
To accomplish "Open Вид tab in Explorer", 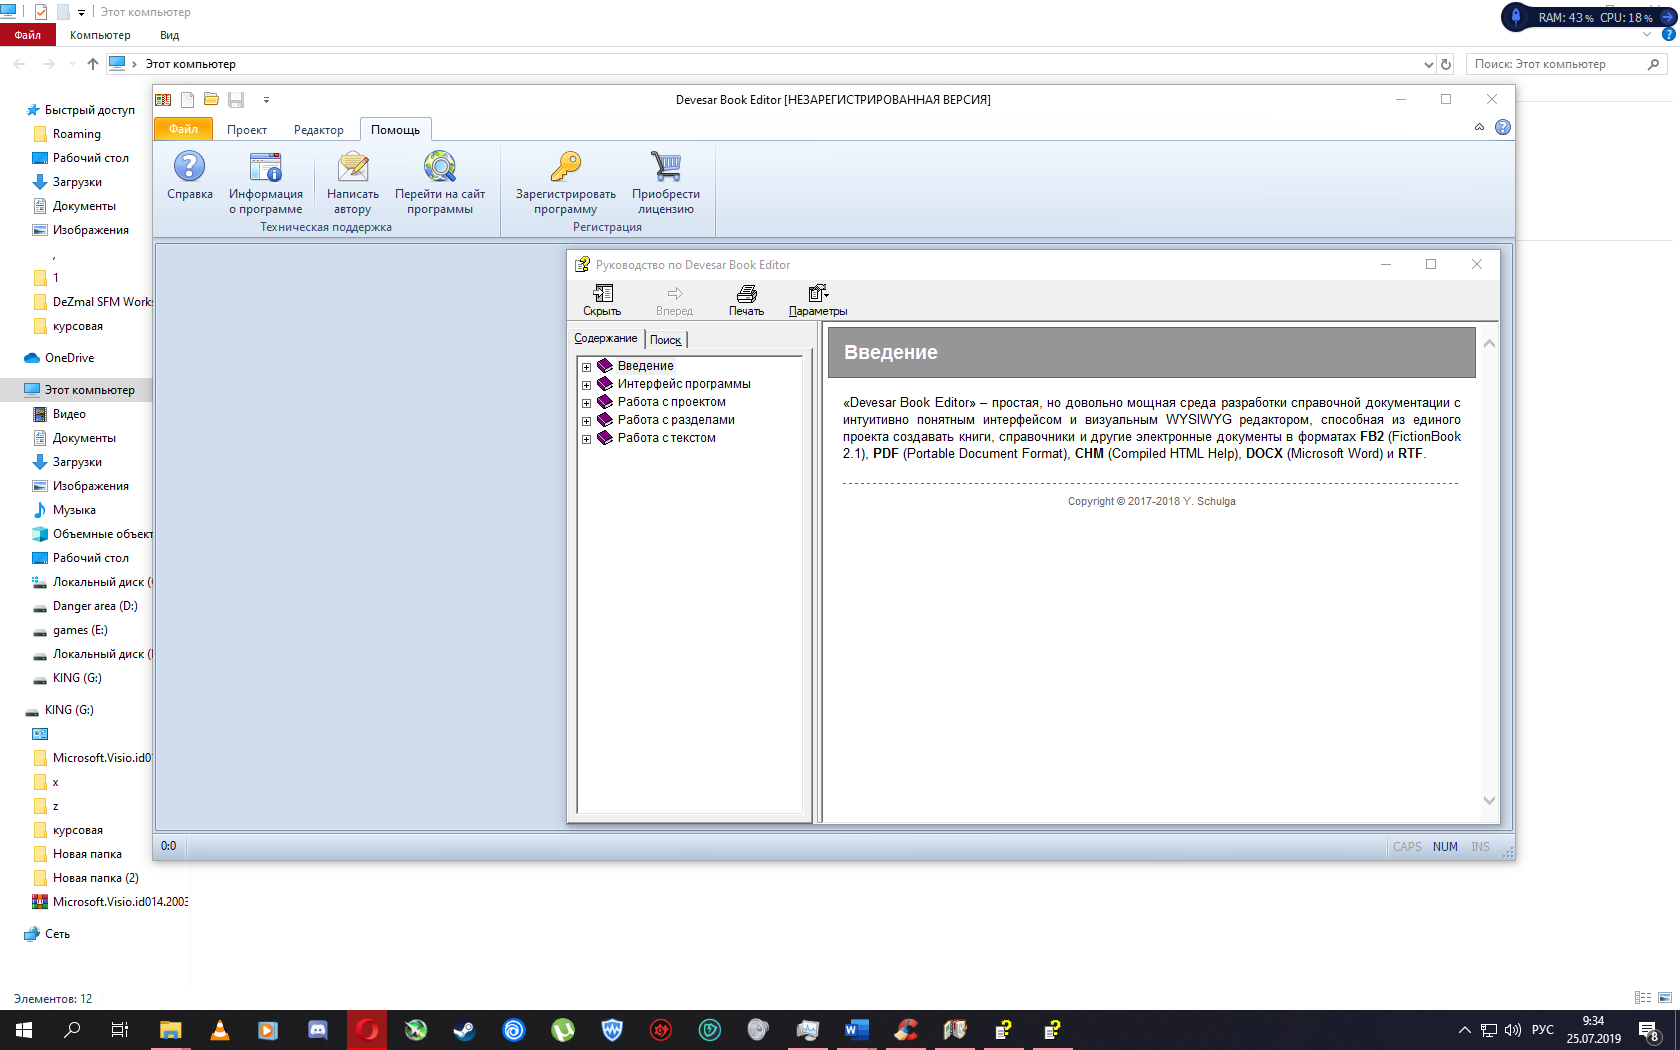I will click(170, 35).
